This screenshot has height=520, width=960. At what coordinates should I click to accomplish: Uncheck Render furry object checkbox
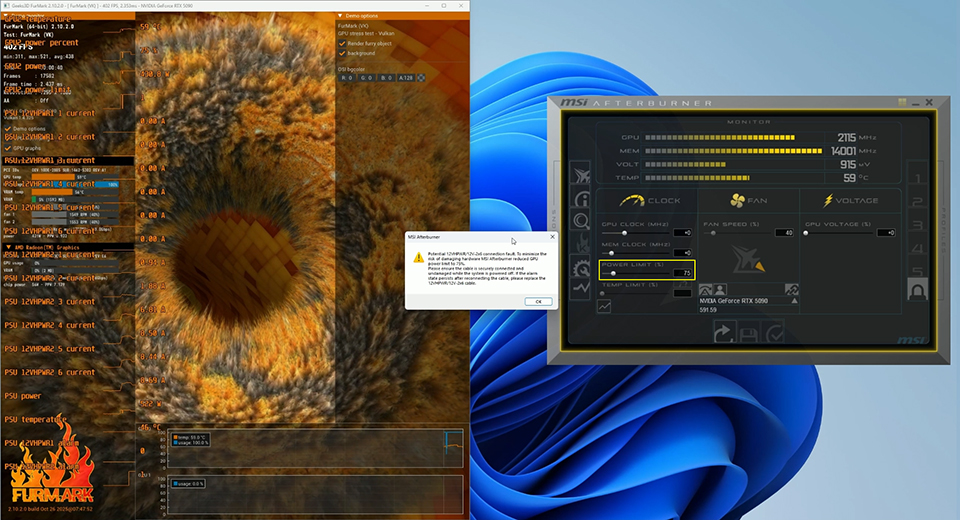coord(341,43)
